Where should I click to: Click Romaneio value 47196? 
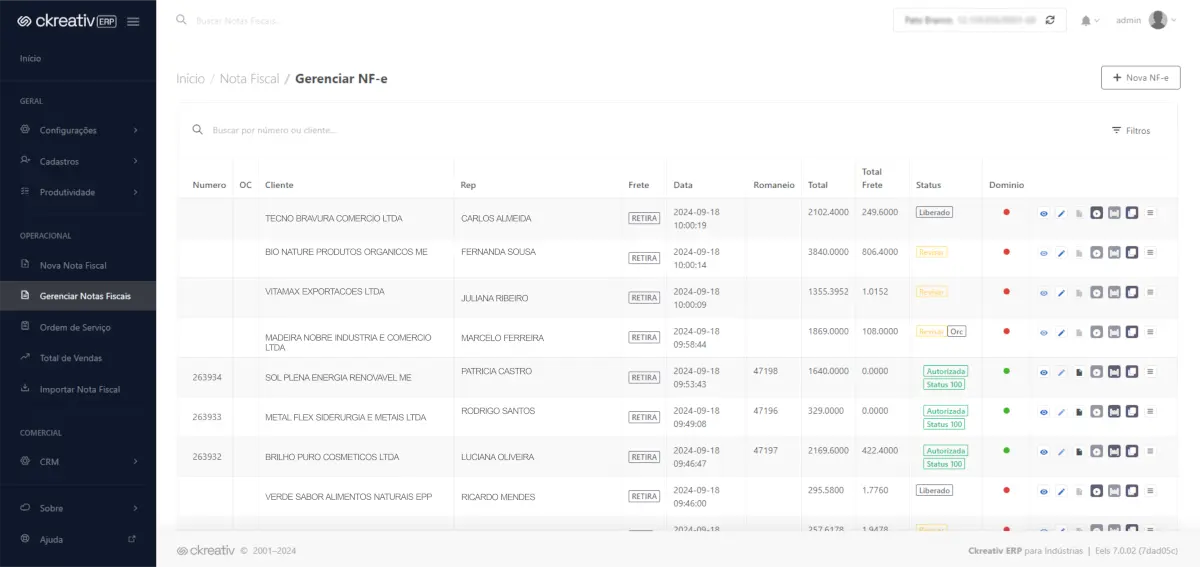(x=766, y=410)
